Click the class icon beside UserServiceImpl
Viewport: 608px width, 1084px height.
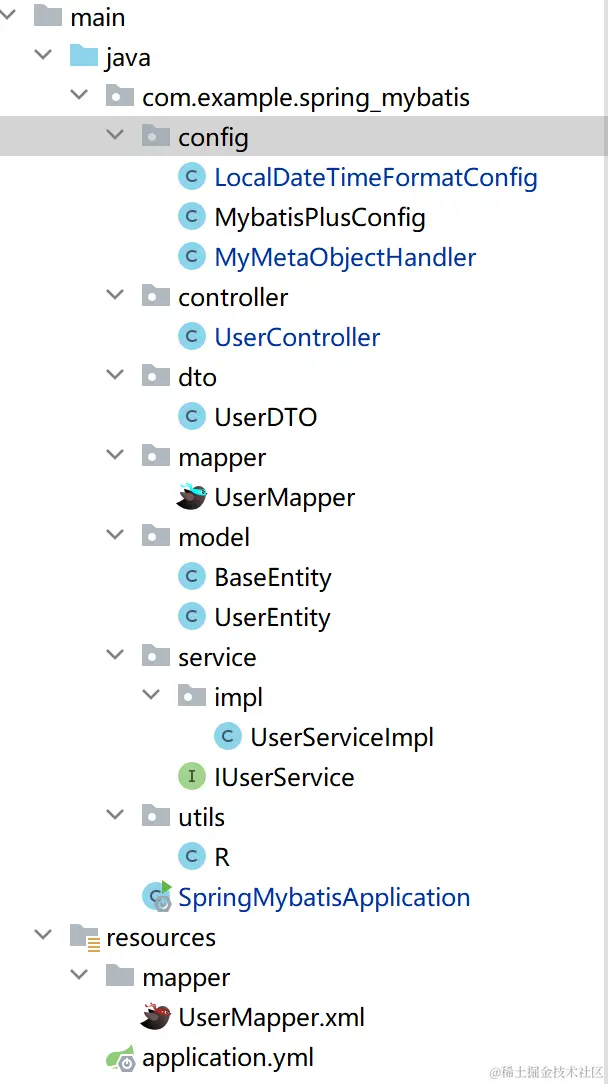pyautogui.click(x=227, y=737)
